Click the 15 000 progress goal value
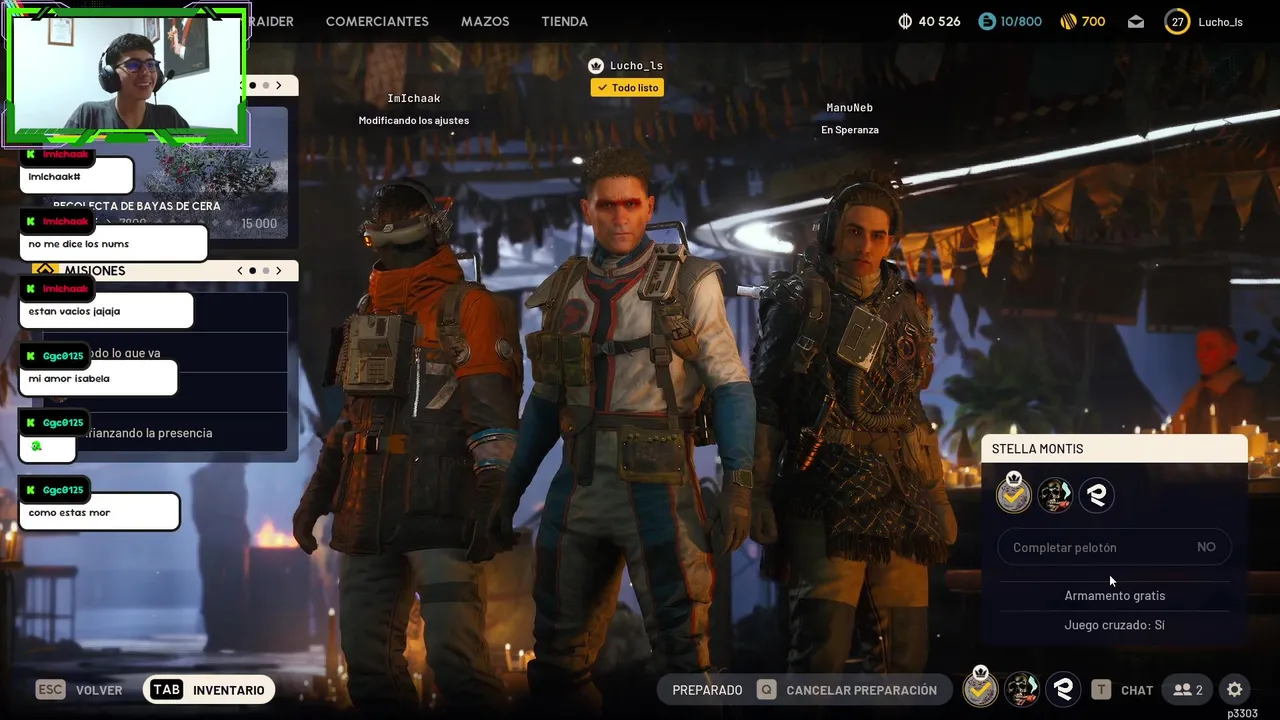The width and height of the screenshot is (1280, 720). pos(259,223)
